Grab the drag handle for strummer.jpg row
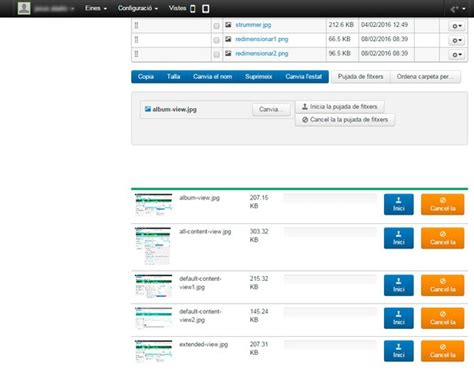Viewport: 474px width, 370px height. (x=136, y=25)
